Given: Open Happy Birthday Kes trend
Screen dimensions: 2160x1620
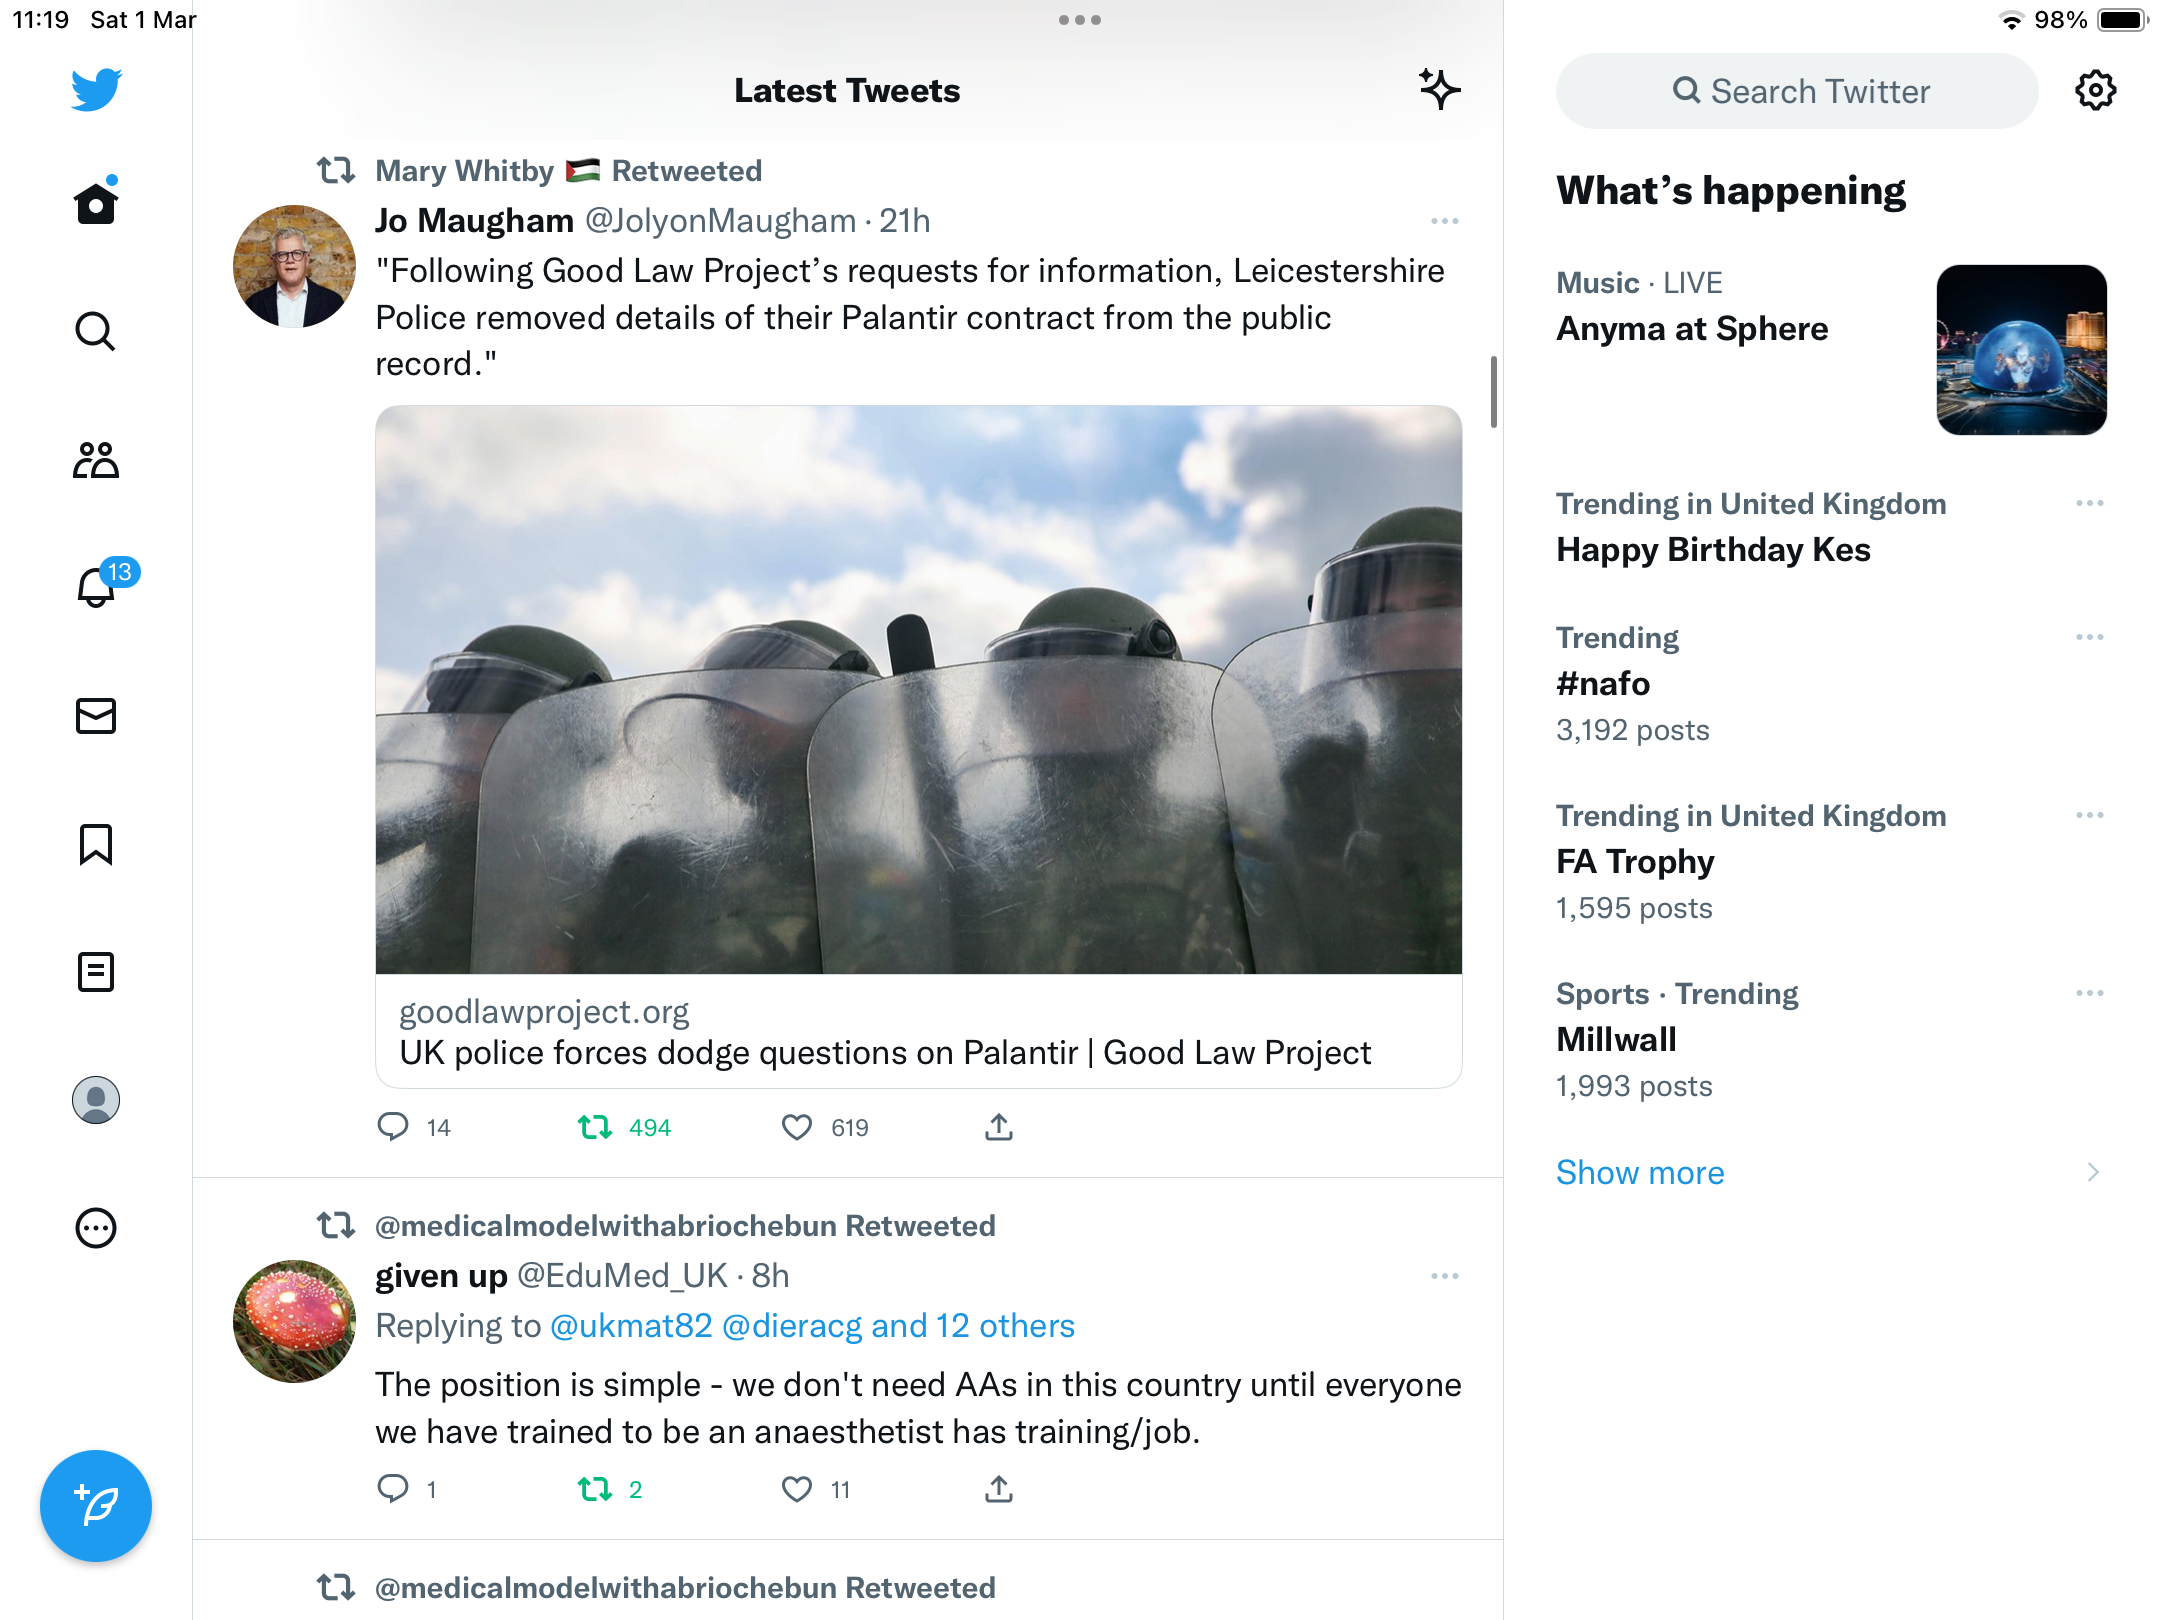Looking at the screenshot, I should [1713, 550].
